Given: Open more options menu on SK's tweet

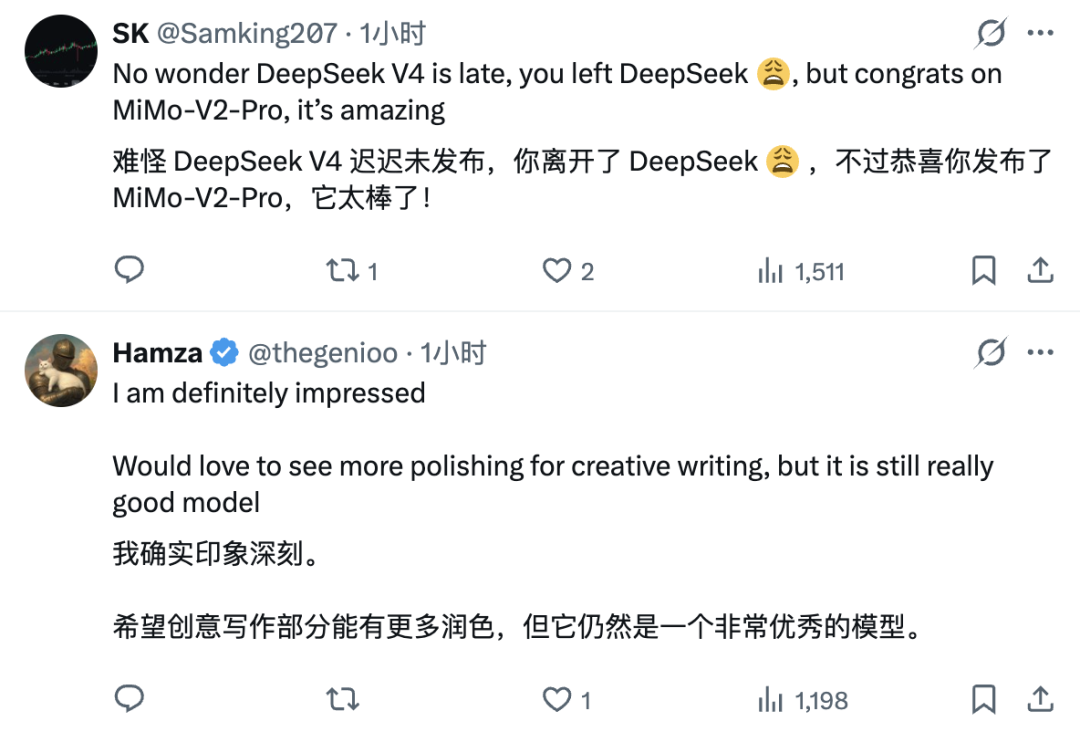Looking at the screenshot, I should tap(1040, 34).
